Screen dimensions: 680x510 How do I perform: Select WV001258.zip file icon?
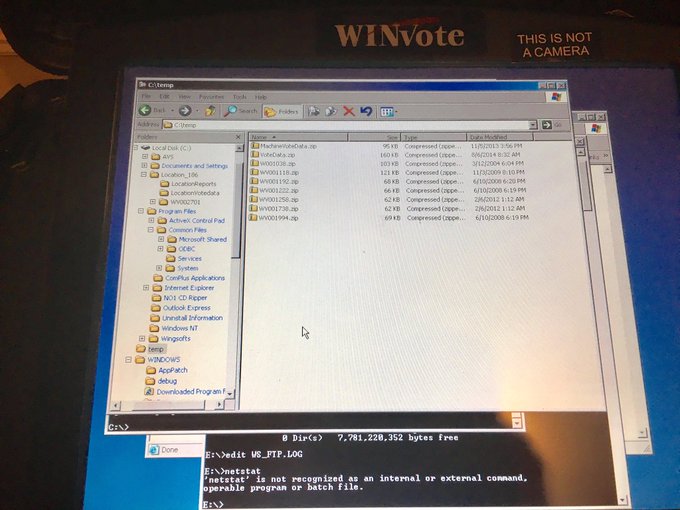[253, 199]
